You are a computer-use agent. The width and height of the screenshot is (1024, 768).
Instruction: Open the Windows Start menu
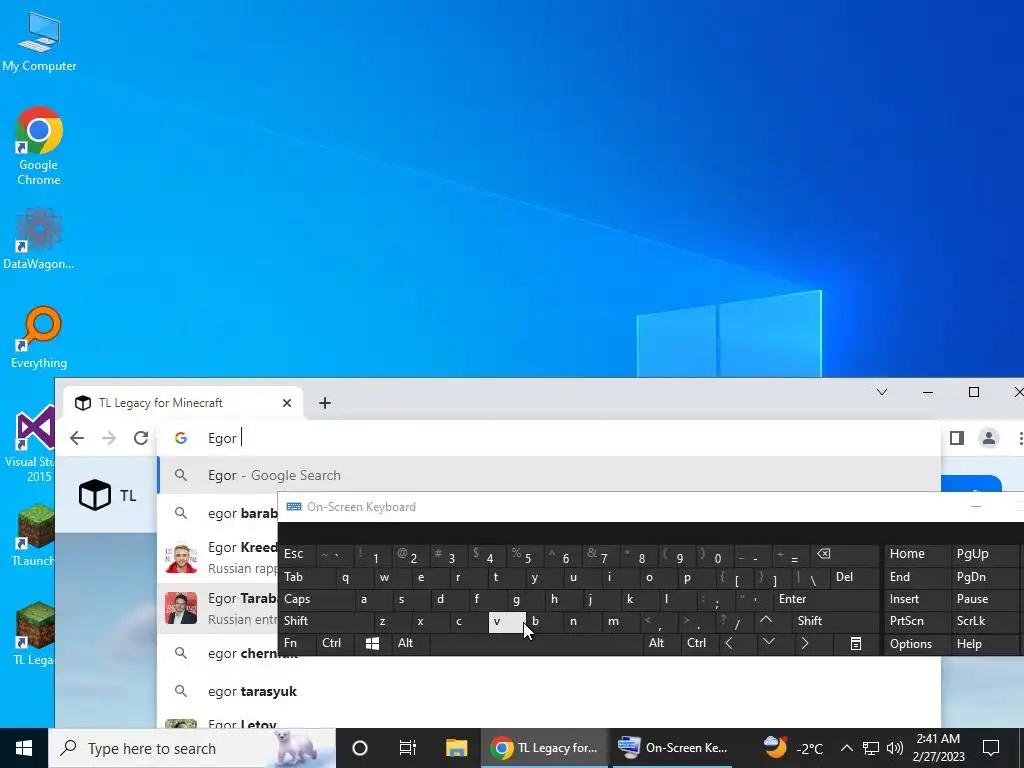(24, 748)
